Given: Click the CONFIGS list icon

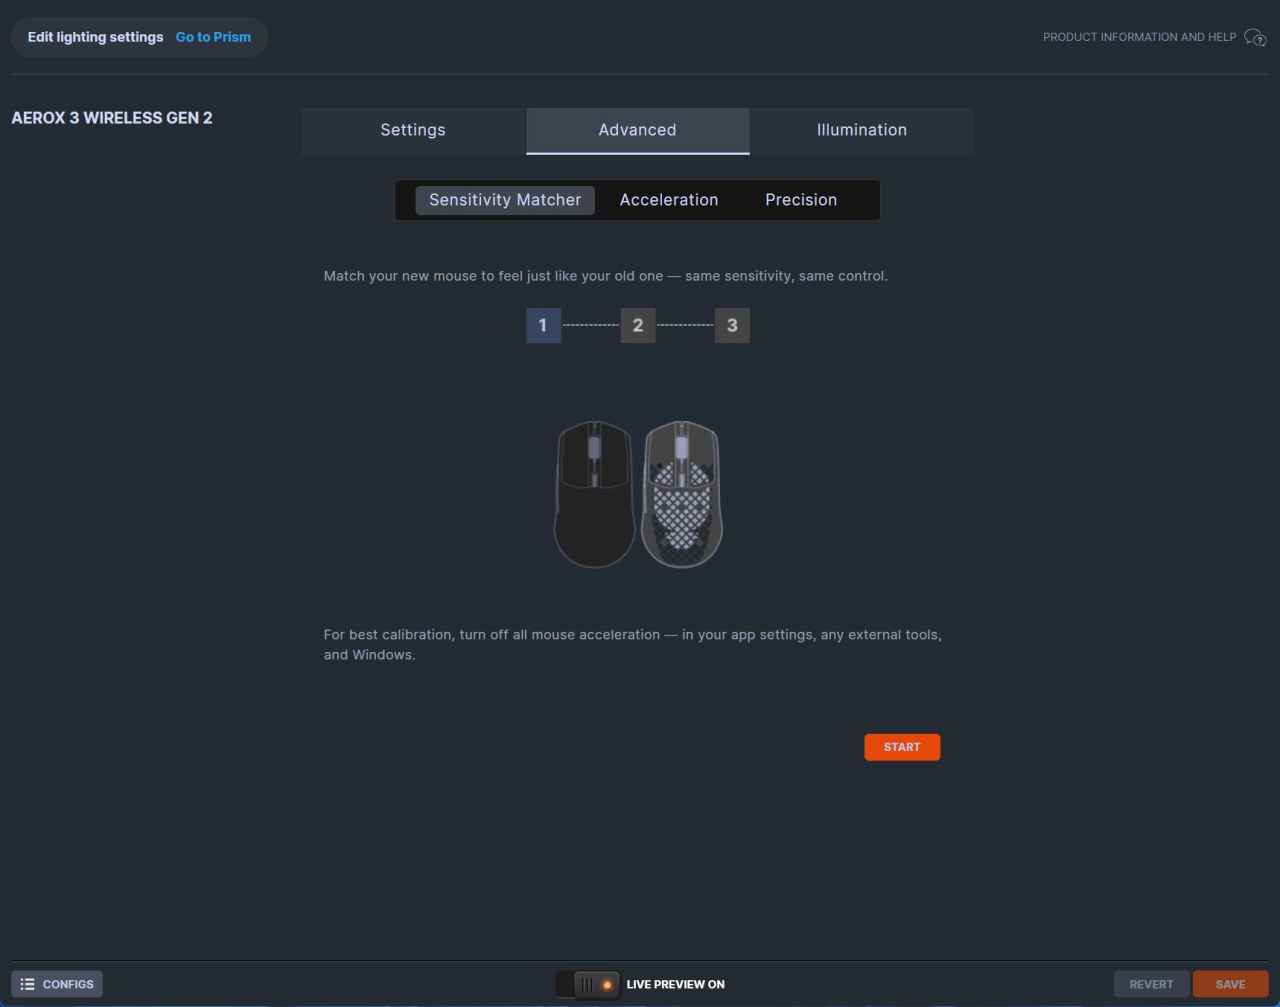Looking at the screenshot, I should click(x=28, y=984).
